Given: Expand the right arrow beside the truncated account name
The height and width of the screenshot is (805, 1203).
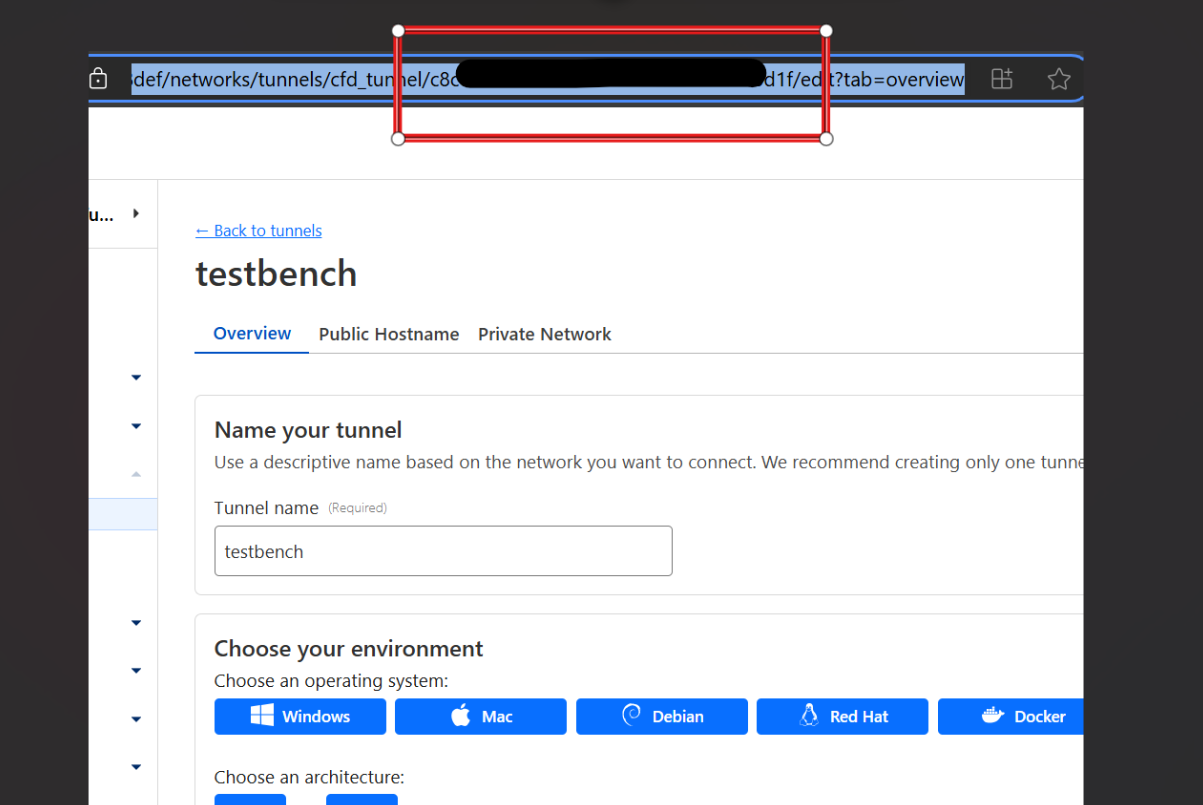Looking at the screenshot, I should (x=136, y=213).
